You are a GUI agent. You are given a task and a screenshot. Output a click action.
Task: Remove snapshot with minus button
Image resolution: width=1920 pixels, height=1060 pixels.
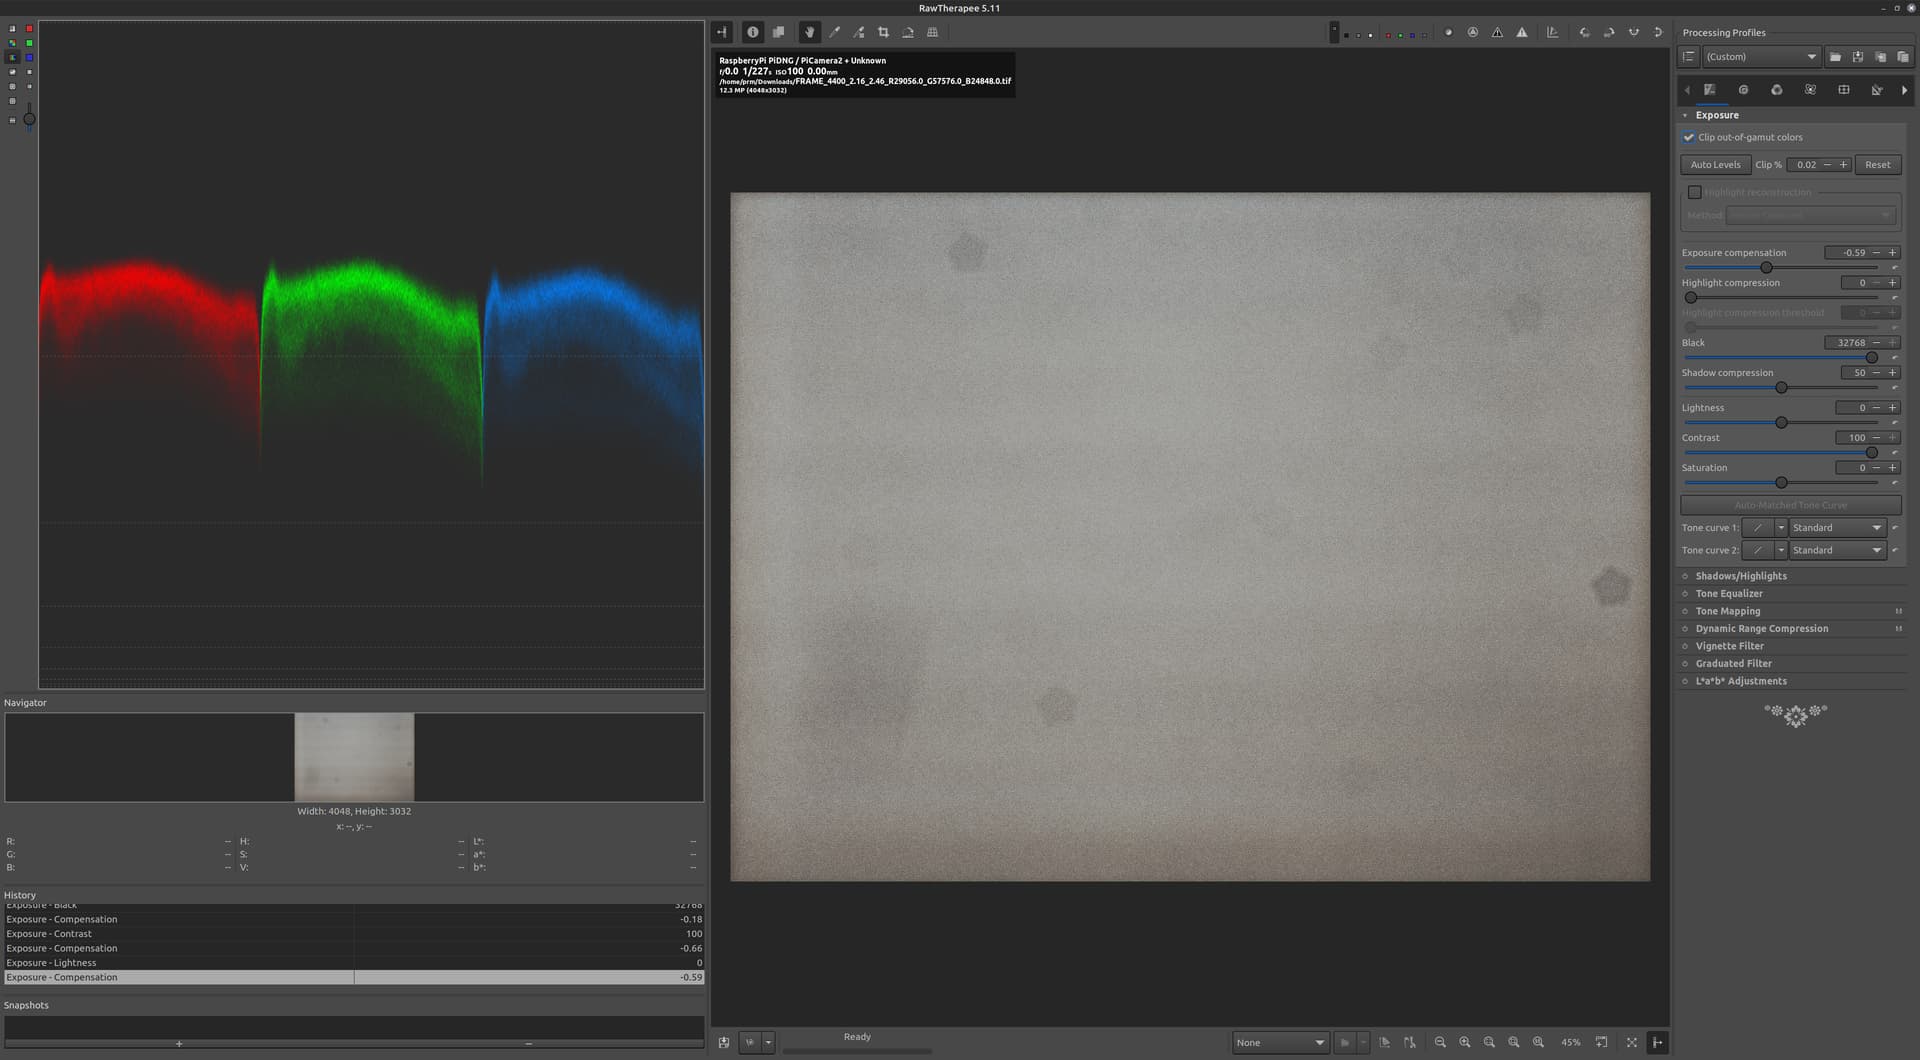click(529, 1044)
